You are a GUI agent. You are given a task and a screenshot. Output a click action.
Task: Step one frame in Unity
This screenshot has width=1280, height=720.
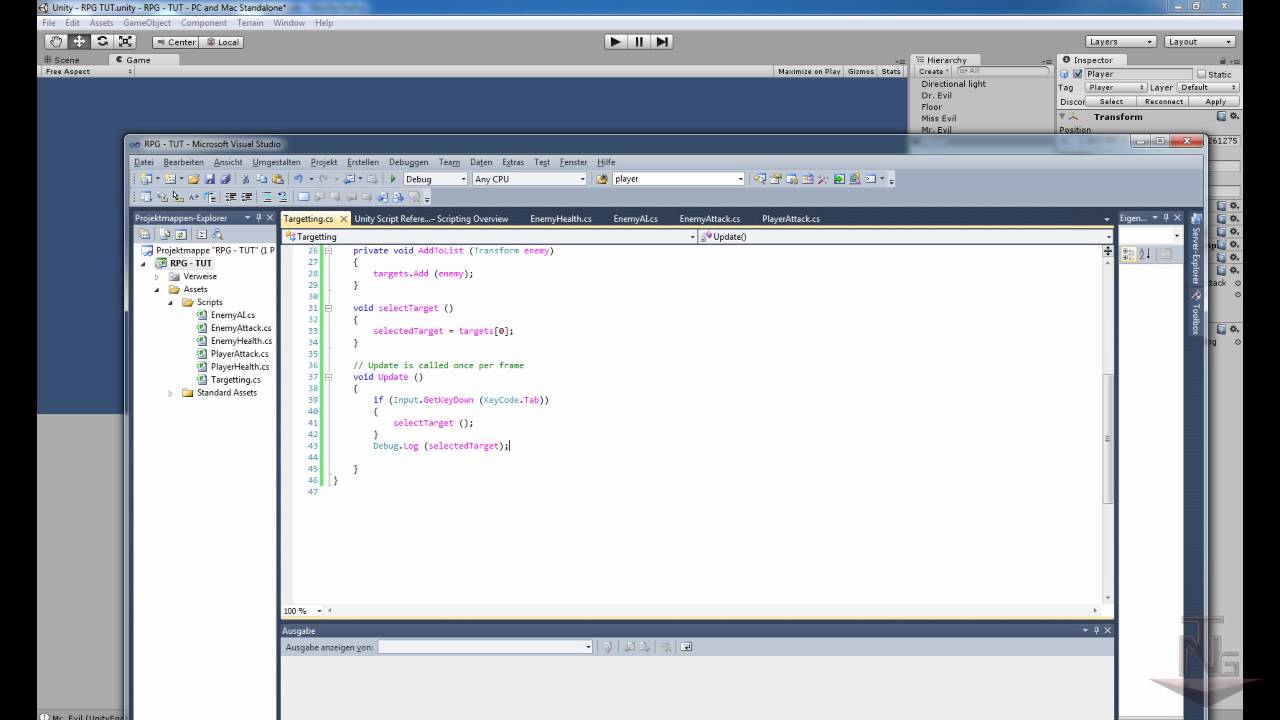662,41
